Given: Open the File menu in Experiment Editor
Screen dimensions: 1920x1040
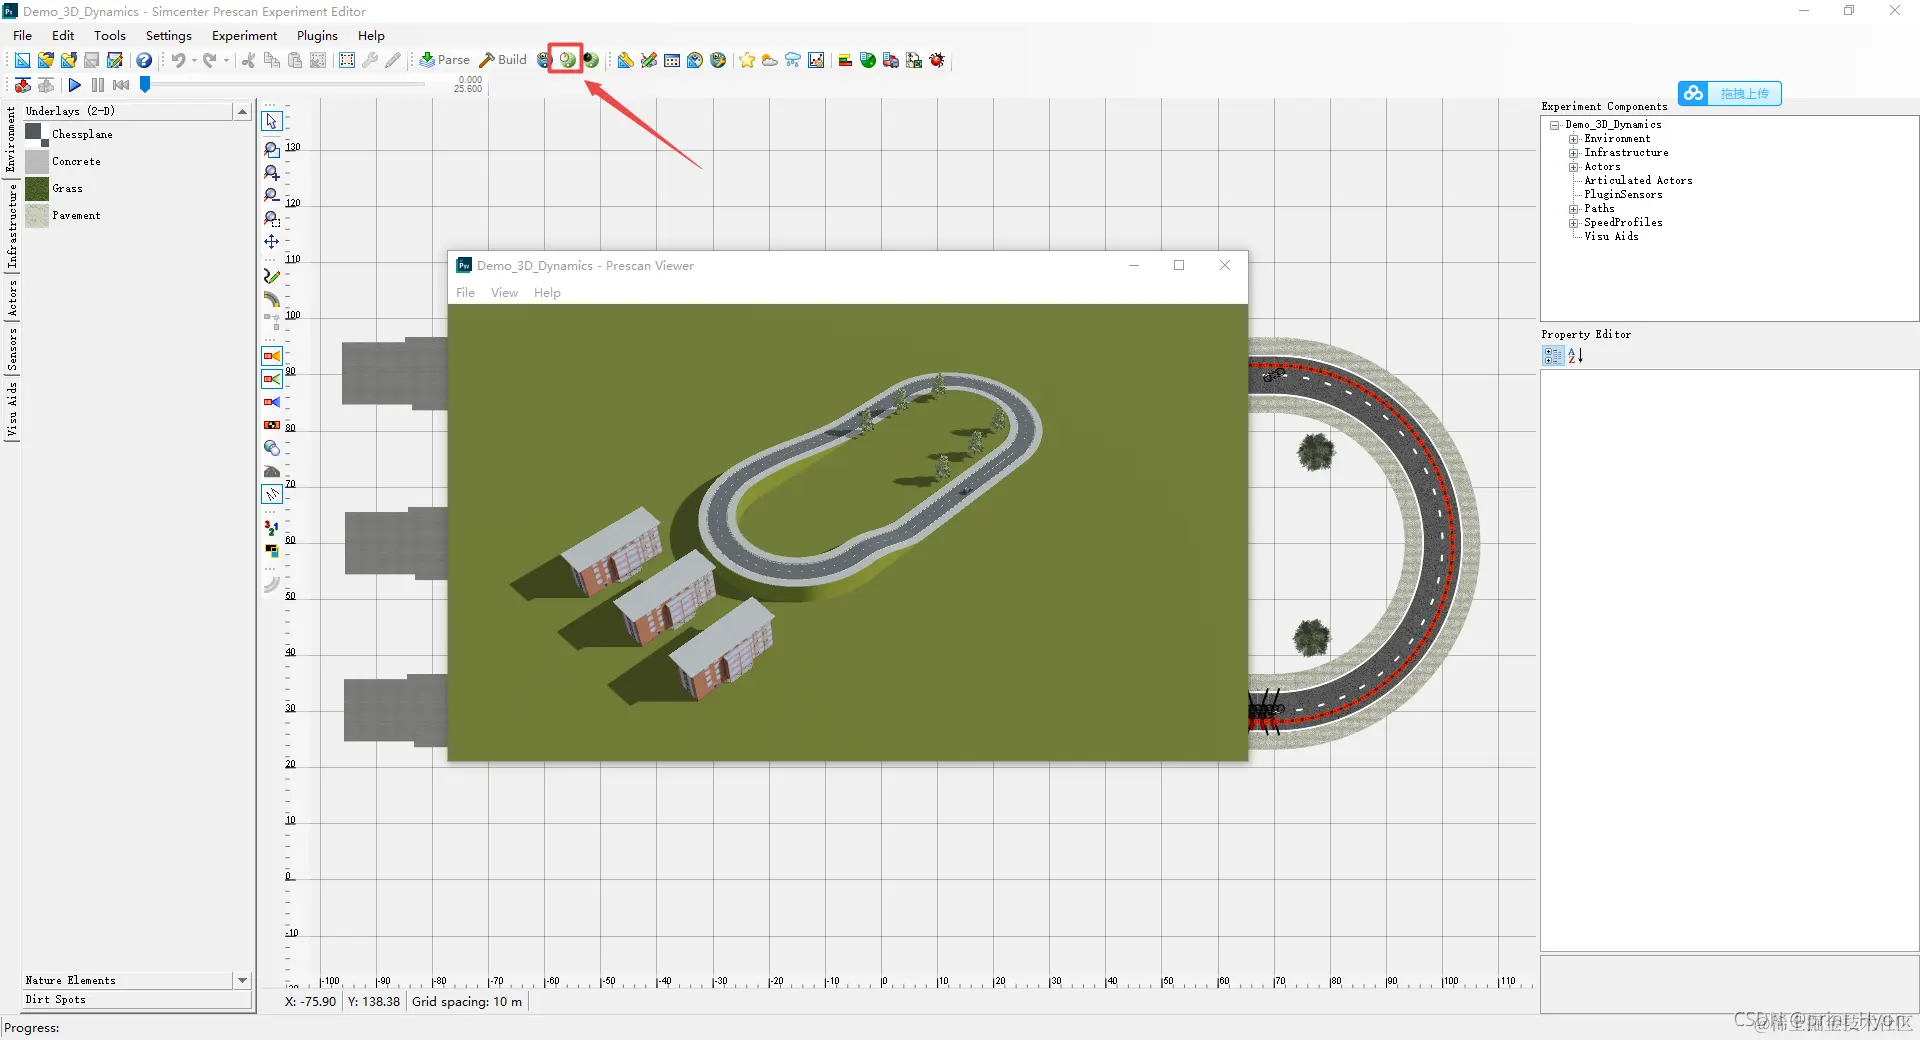Looking at the screenshot, I should [22, 35].
